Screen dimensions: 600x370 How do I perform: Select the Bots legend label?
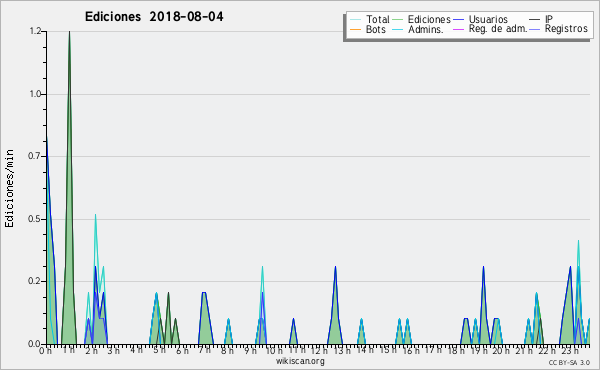coord(376,29)
